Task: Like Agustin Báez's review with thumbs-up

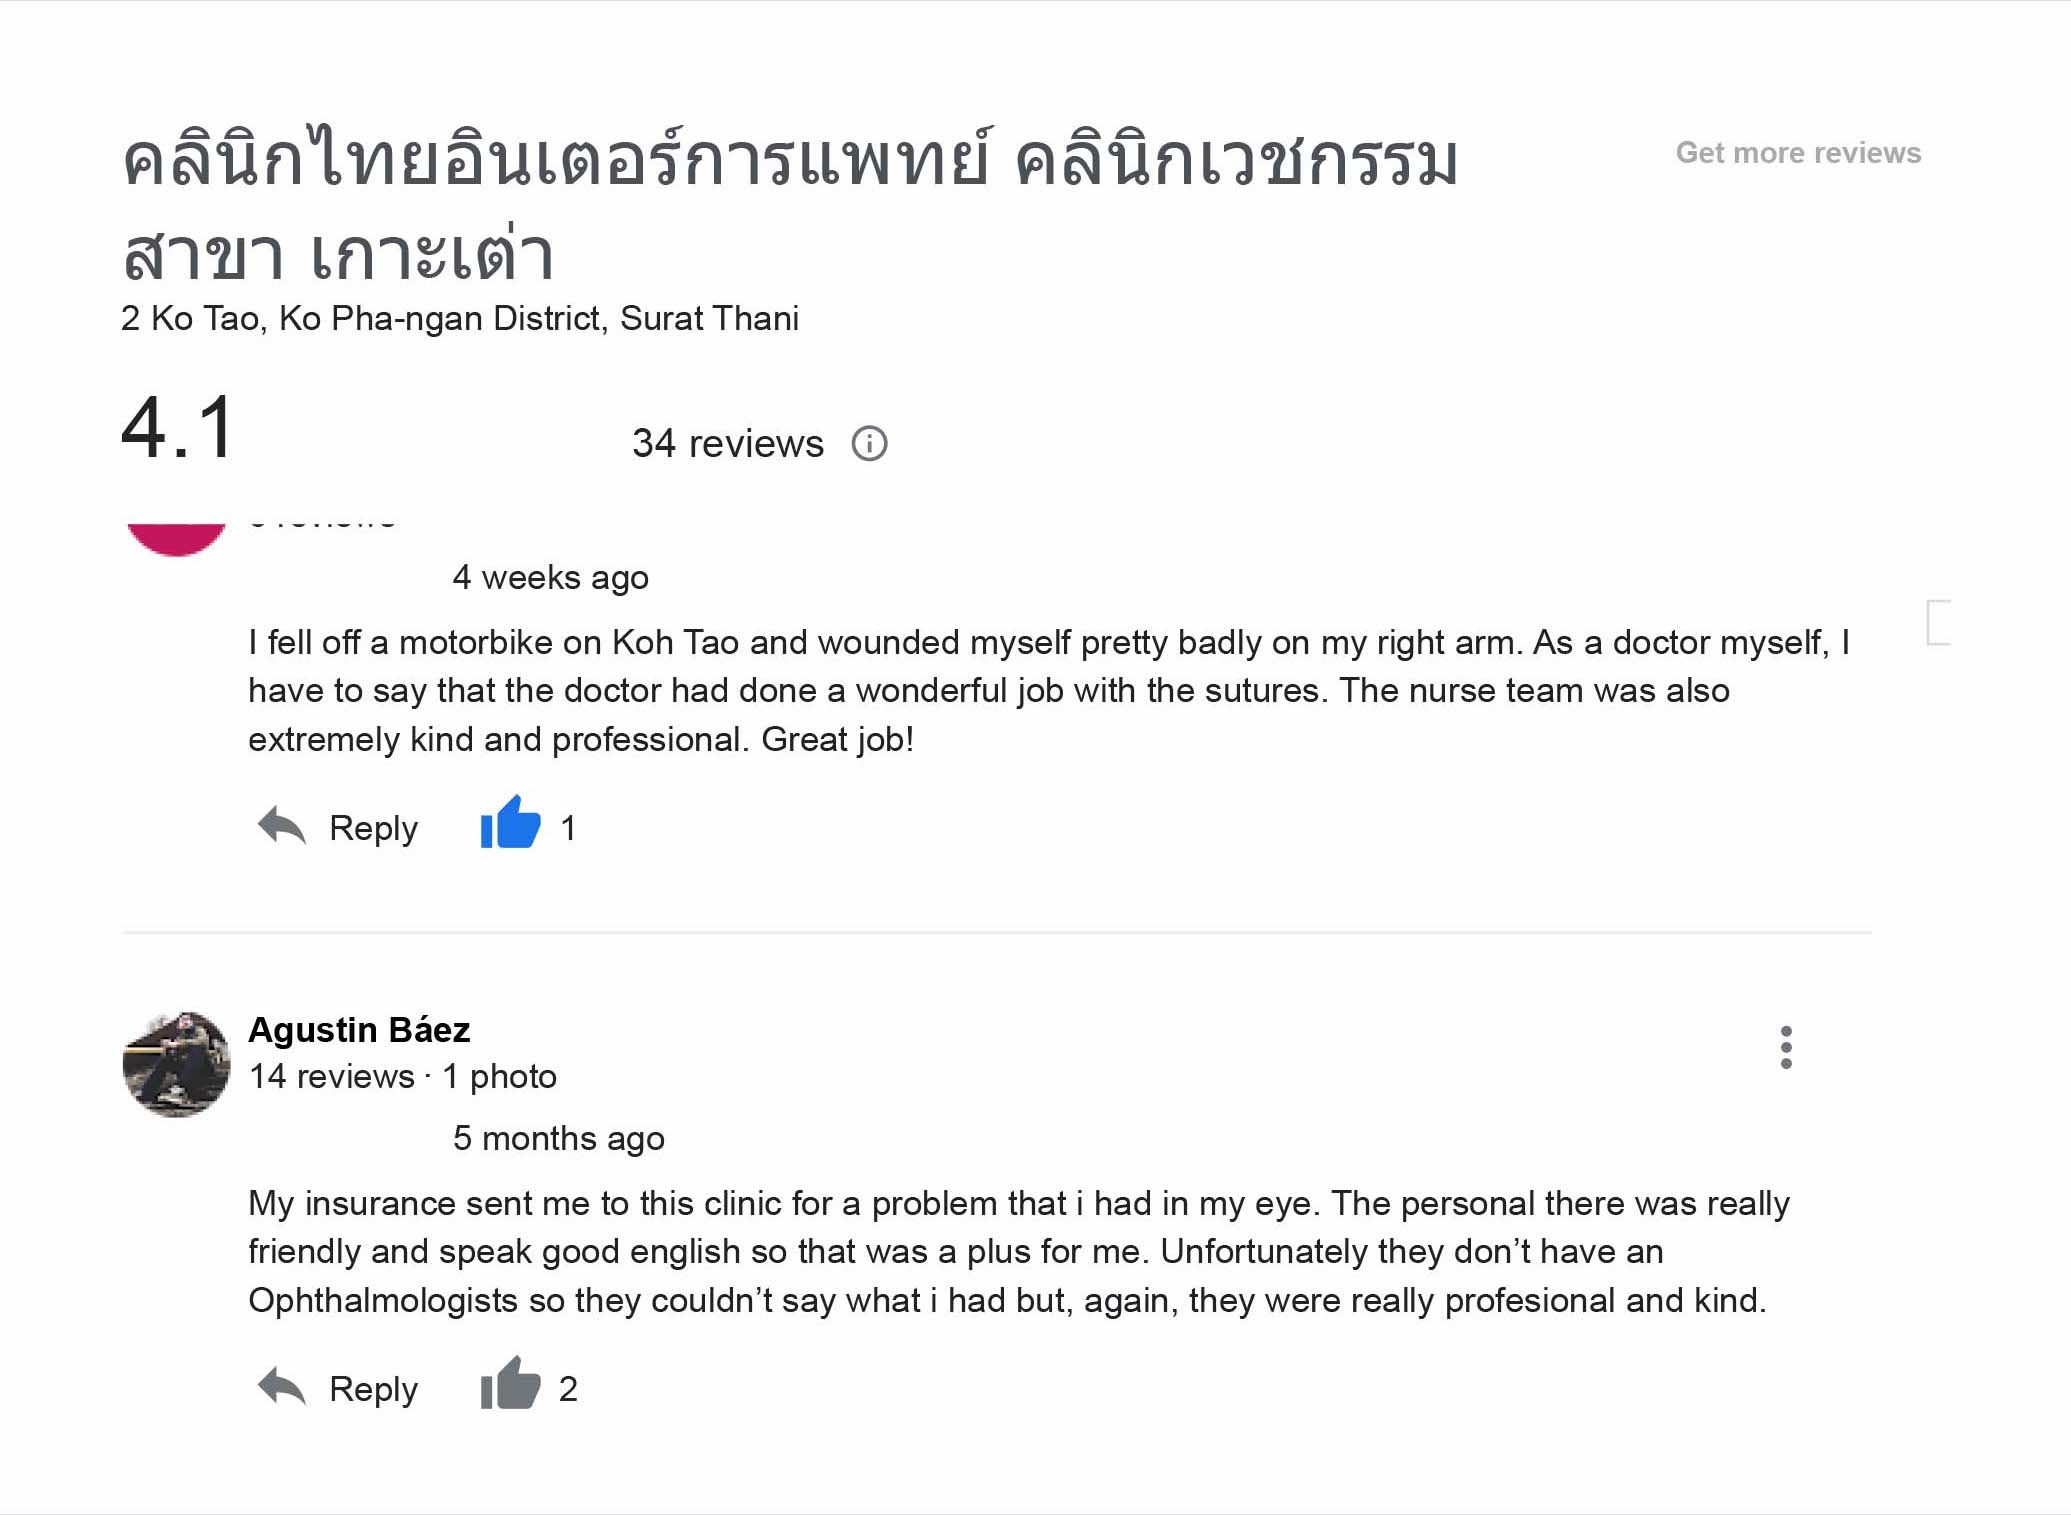Action: [x=510, y=1385]
